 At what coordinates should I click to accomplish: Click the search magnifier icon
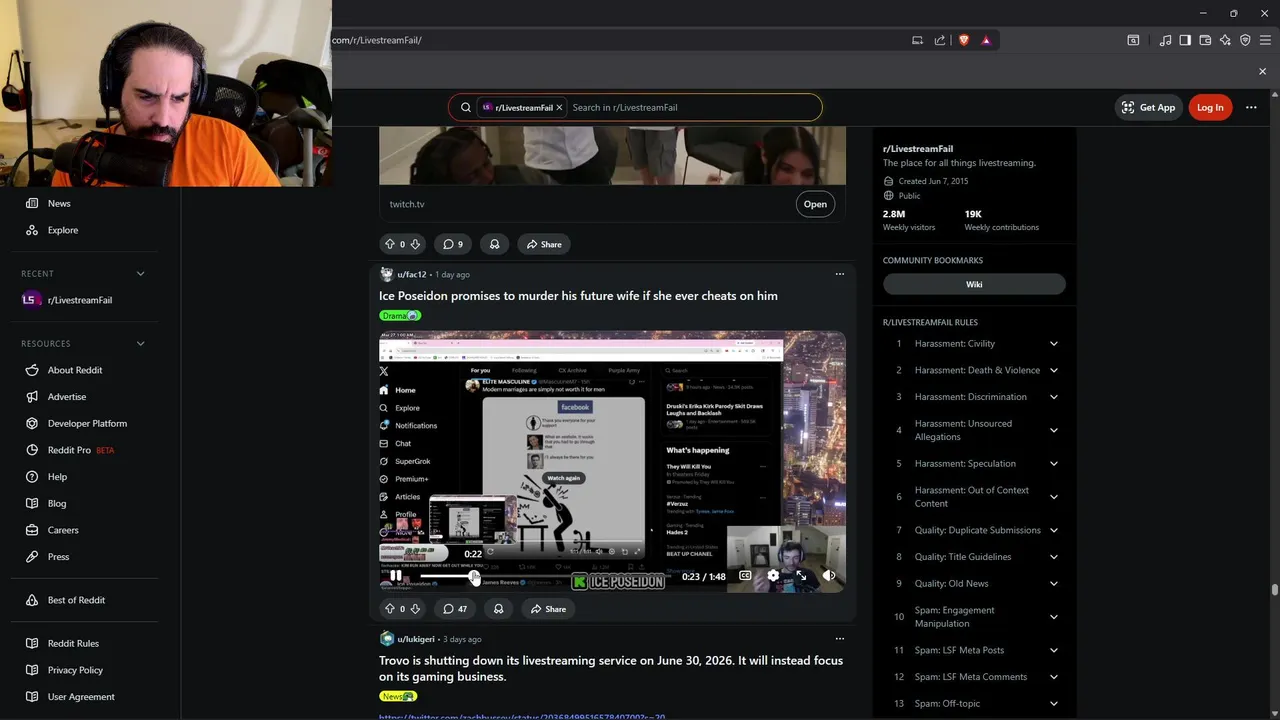[466, 107]
